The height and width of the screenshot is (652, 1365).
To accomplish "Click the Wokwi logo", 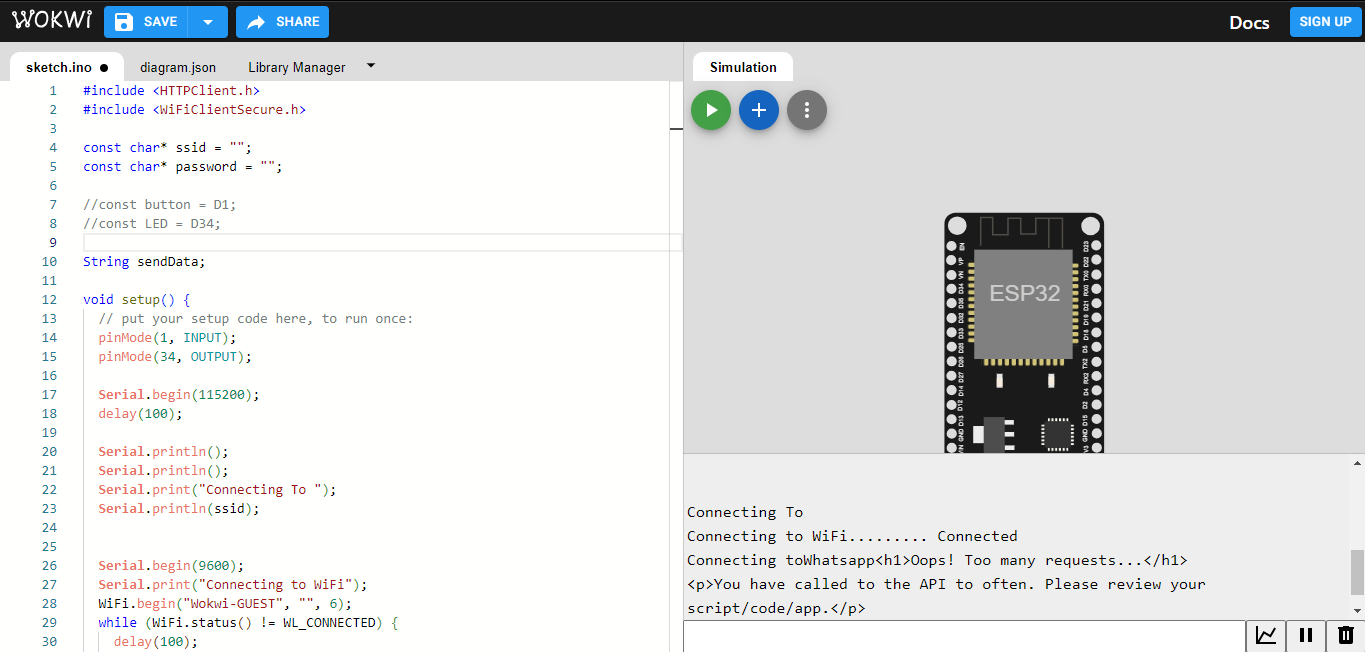I will (x=52, y=21).
